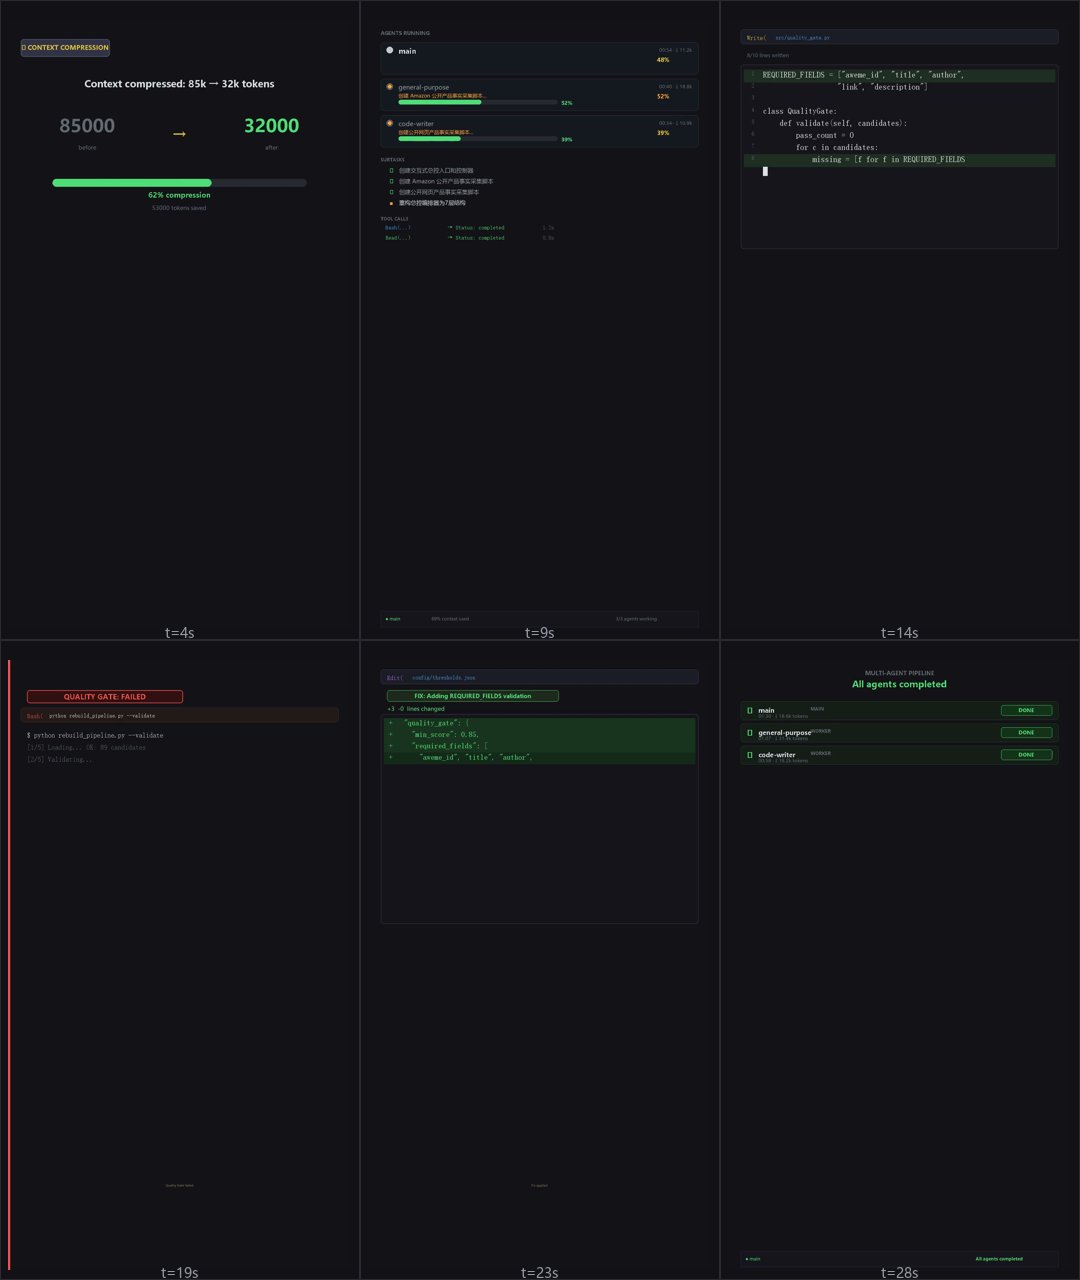The width and height of the screenshot is (1080, 1280).
Task: Click 'All agents completed' in the bottom status bar
Action: 999,1259
